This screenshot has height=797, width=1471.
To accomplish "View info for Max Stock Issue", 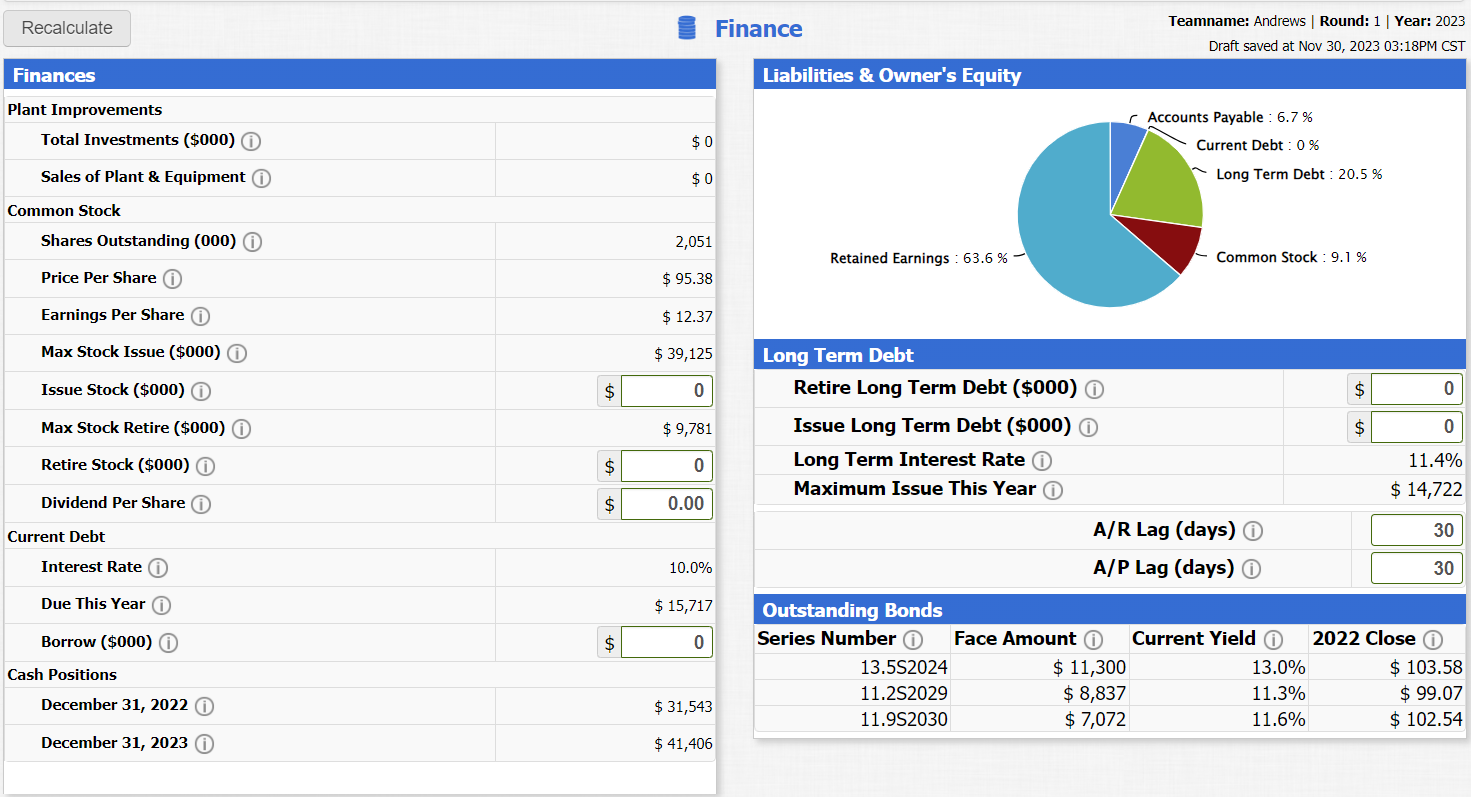I will pyautogui.click(x=237, y=353).
